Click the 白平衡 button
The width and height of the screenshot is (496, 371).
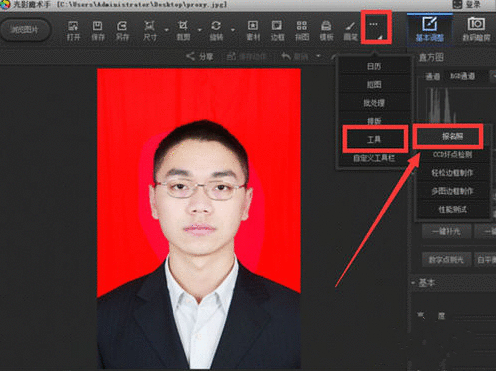(x=485, y=259)
